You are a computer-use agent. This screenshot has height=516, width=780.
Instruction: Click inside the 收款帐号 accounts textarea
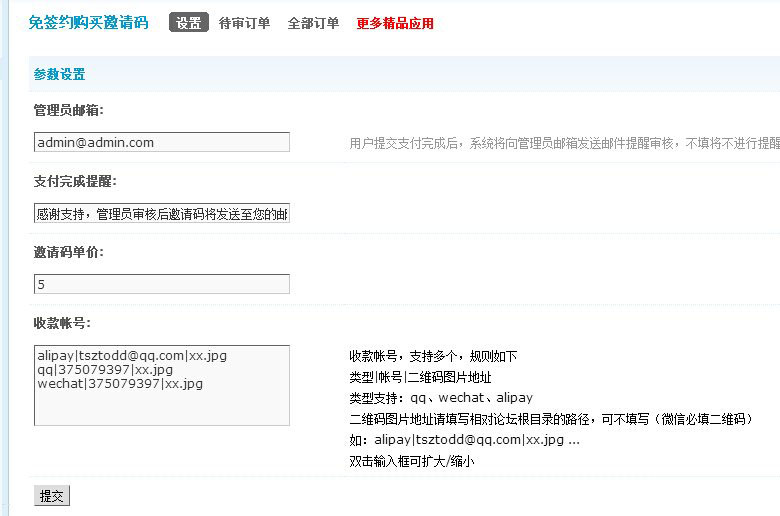(x=161, y=385)
